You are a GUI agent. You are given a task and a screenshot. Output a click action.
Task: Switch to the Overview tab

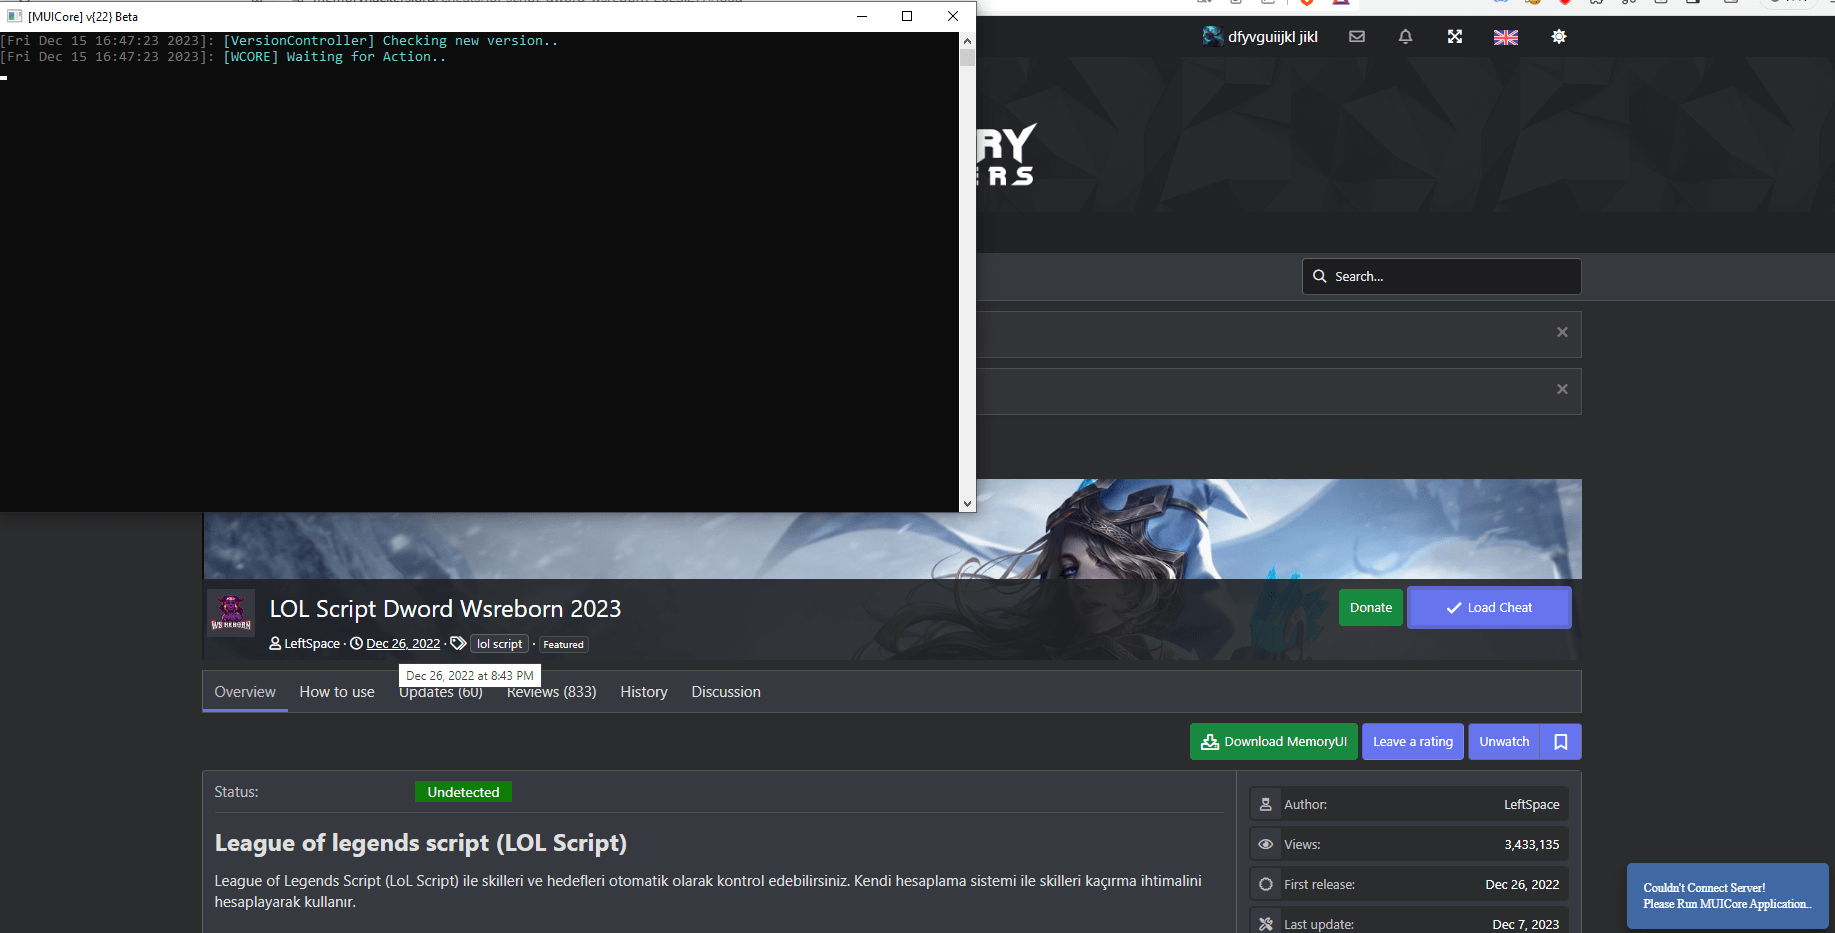(x=245, y=692)
